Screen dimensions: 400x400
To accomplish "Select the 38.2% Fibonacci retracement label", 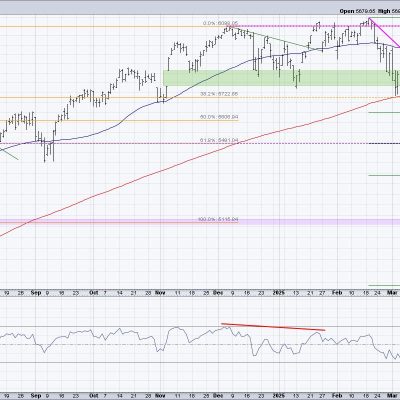I will coord(219,94).
